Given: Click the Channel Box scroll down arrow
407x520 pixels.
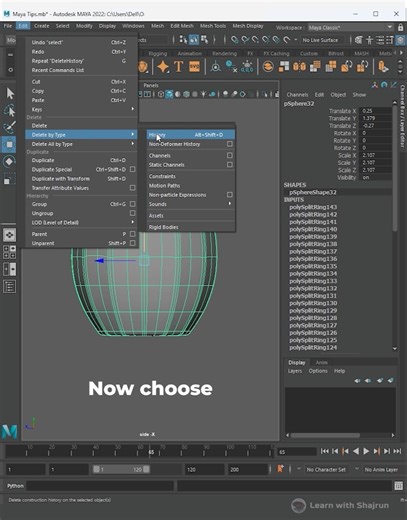Looking at the screenshot, I should tap(395, 349).
